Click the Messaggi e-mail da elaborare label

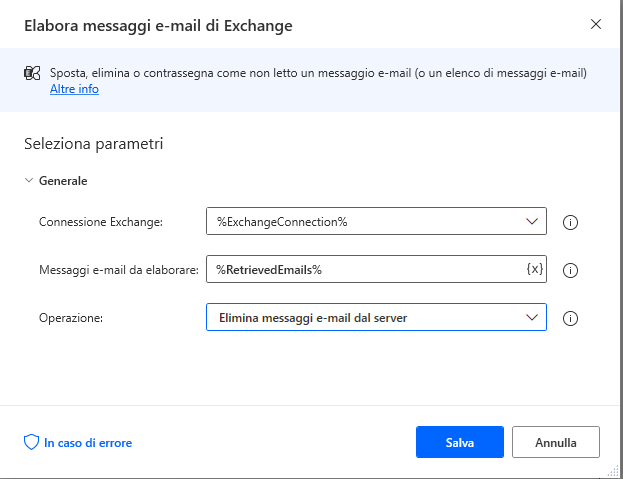click(x=119, y=270)
